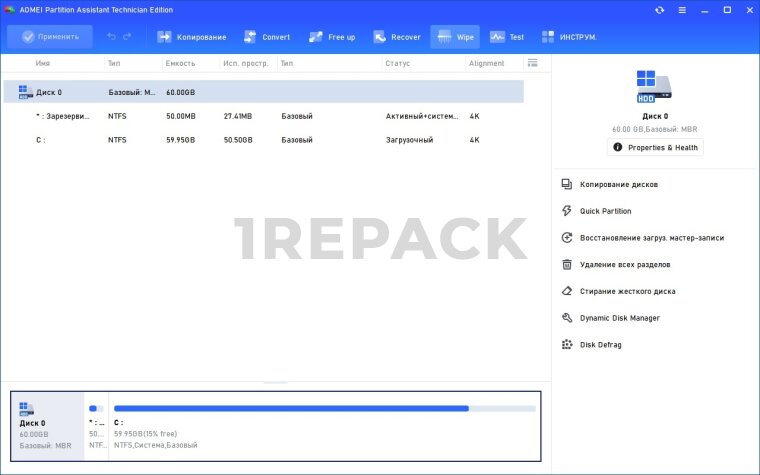Click the Properties & Health button

(655, 147)
